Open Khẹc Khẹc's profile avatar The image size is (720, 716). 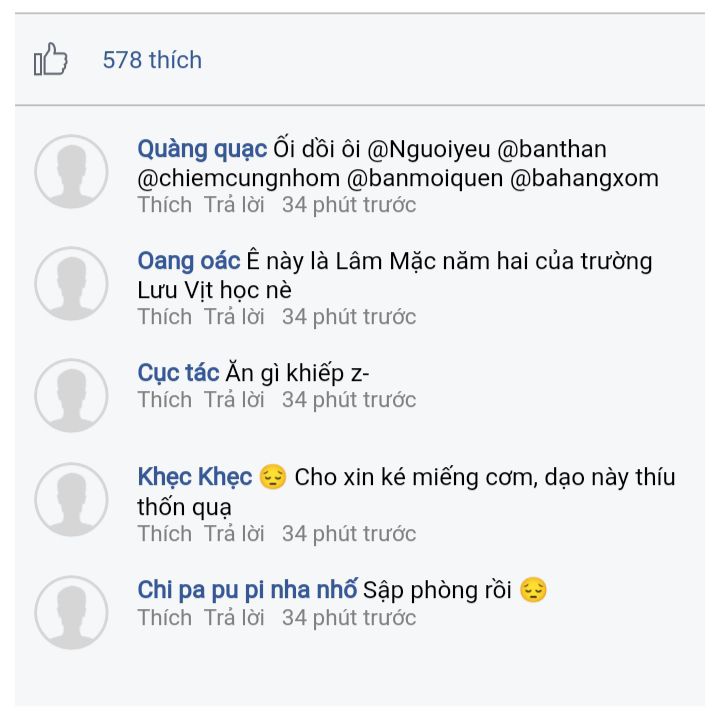[71, 500]
